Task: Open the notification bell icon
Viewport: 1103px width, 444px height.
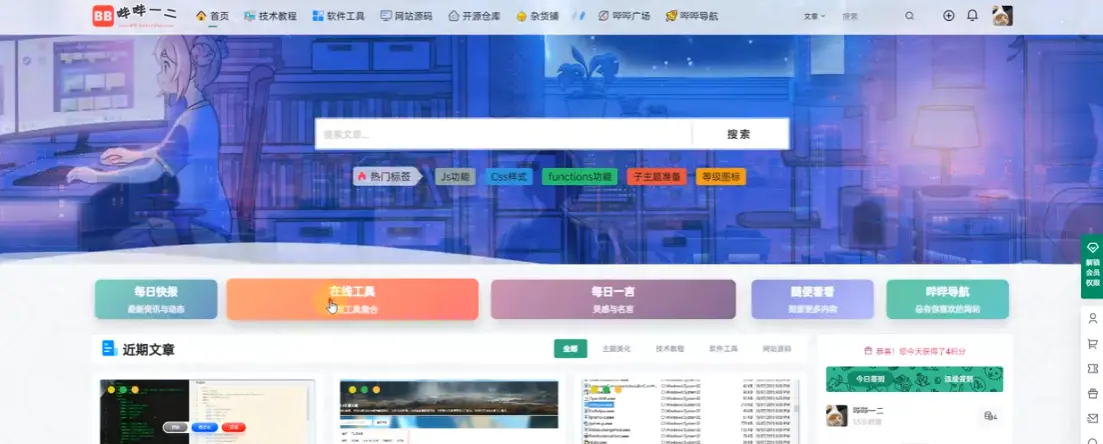Action: (x=972, y=15)
